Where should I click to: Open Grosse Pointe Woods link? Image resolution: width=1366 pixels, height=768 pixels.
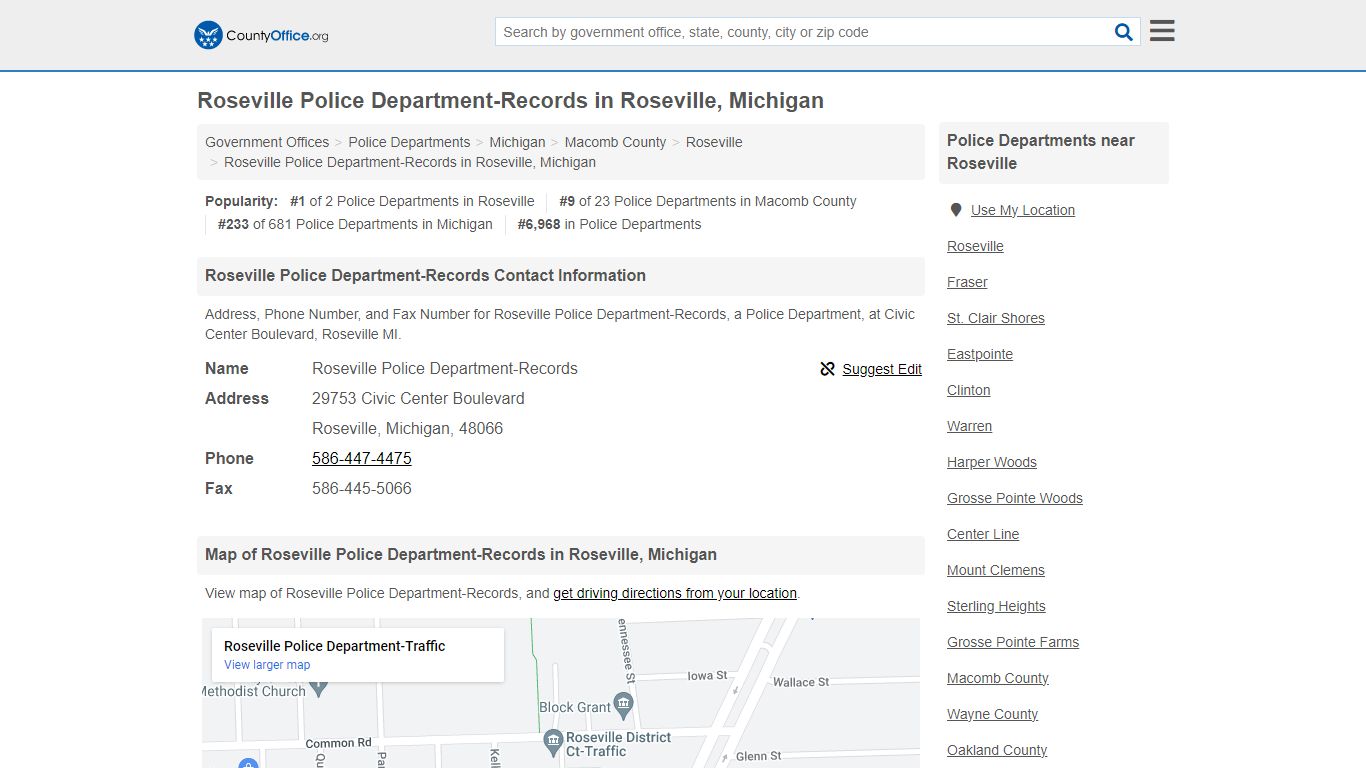(1015, 498)
